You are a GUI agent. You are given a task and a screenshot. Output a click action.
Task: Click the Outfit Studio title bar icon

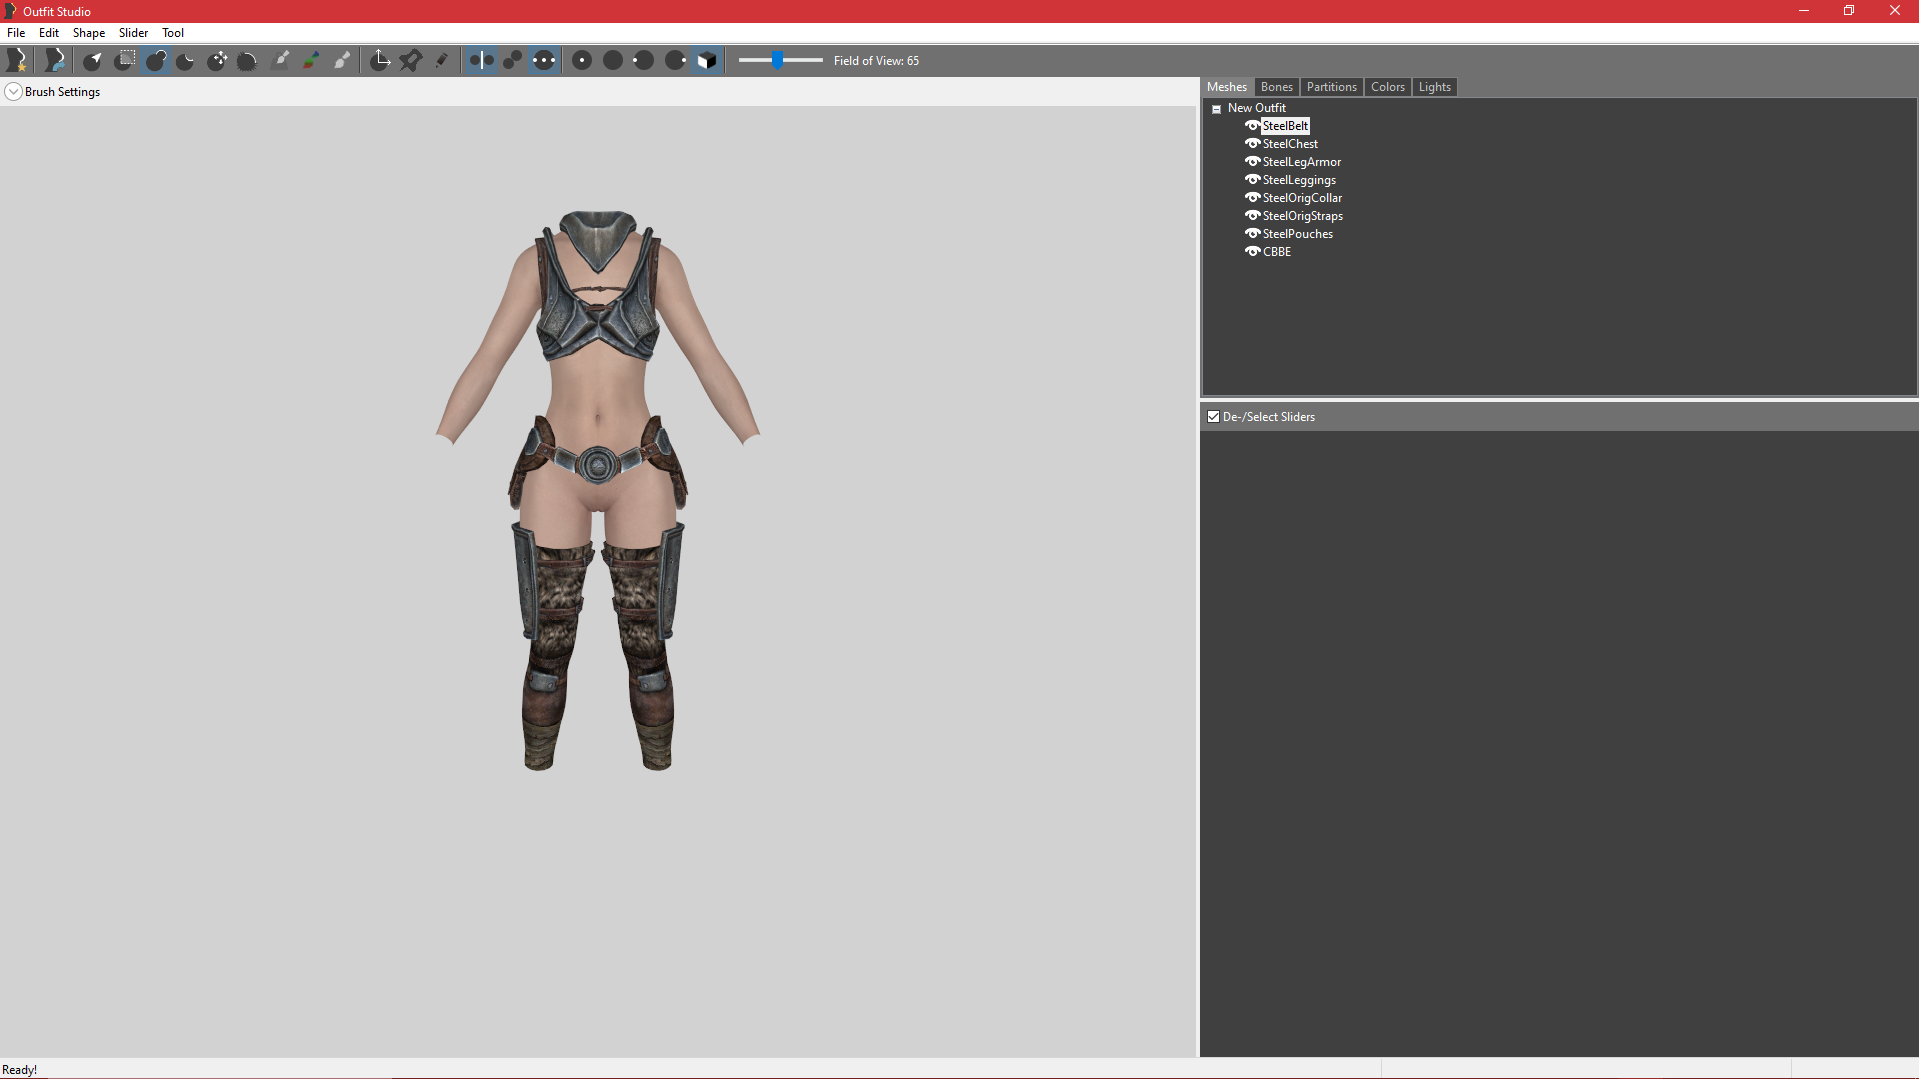pos(10,11)
